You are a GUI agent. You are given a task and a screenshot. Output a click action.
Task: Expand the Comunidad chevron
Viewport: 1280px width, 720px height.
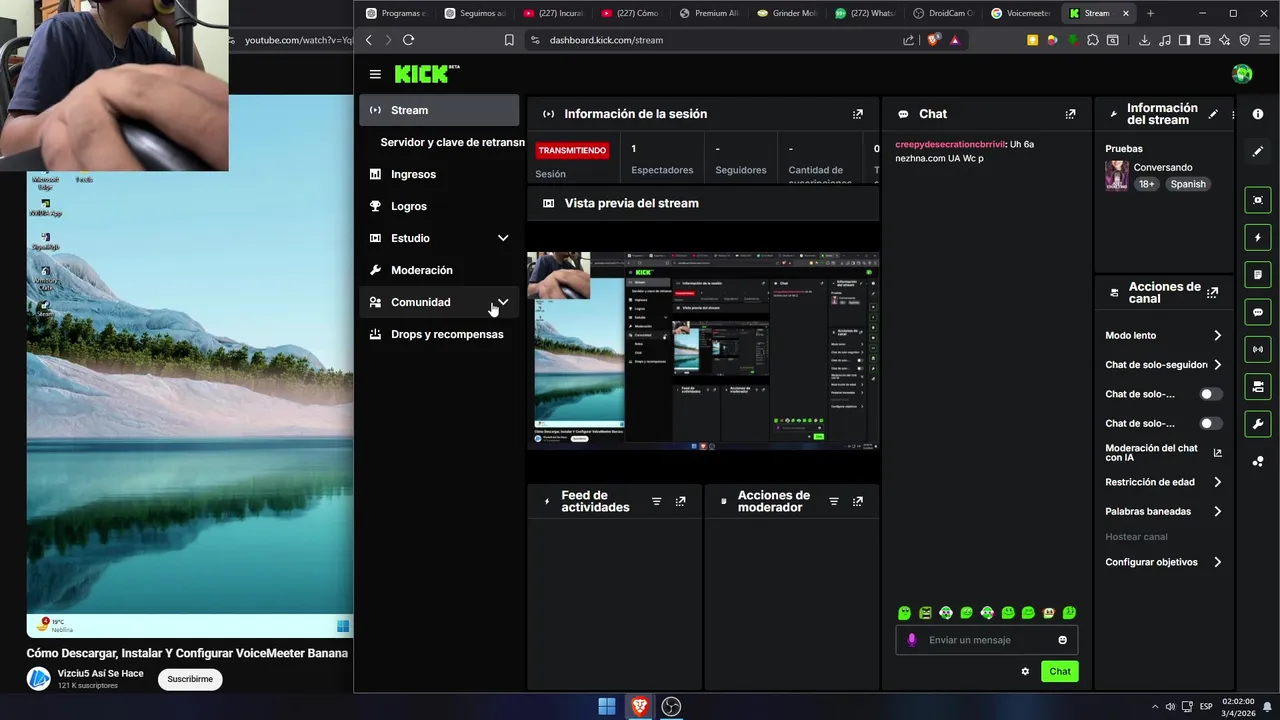coord(503,302)
